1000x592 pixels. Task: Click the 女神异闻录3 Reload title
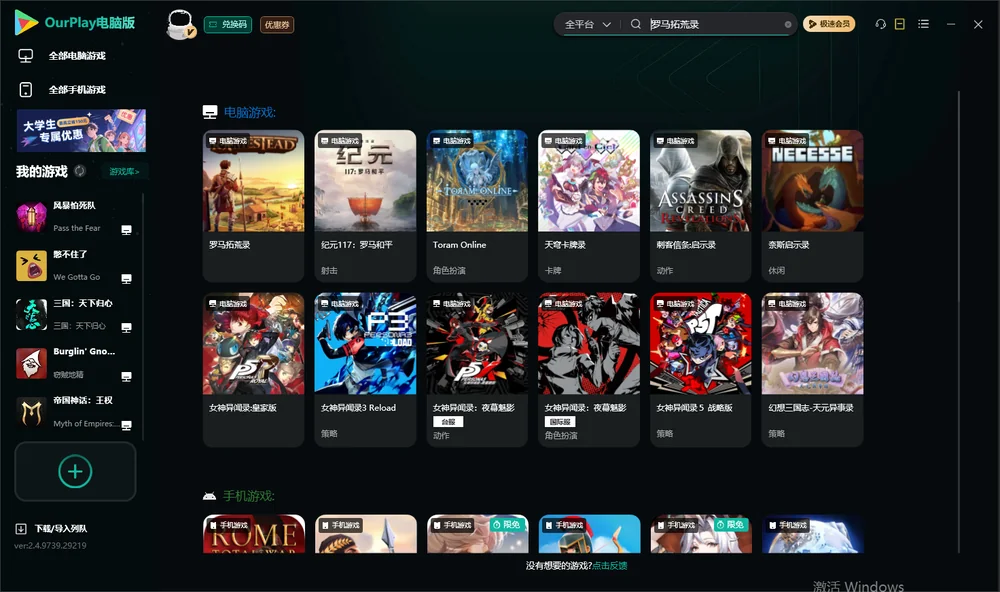pyautogui.click(x=358, y=408)
